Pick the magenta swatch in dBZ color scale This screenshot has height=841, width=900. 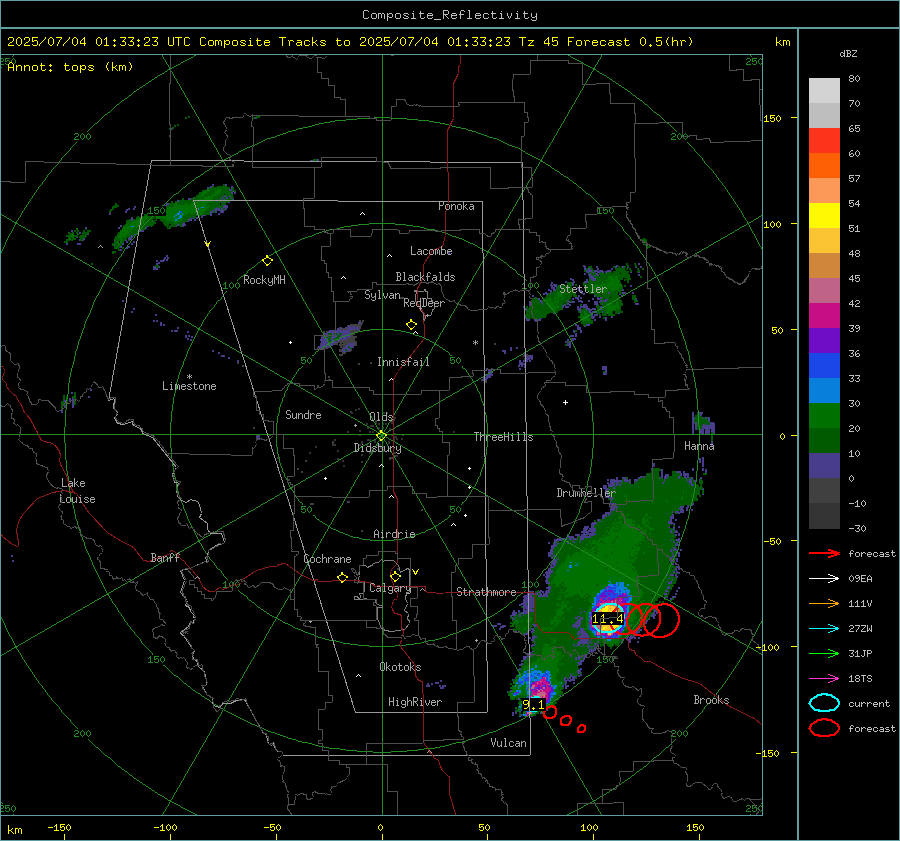coord(824,316)
